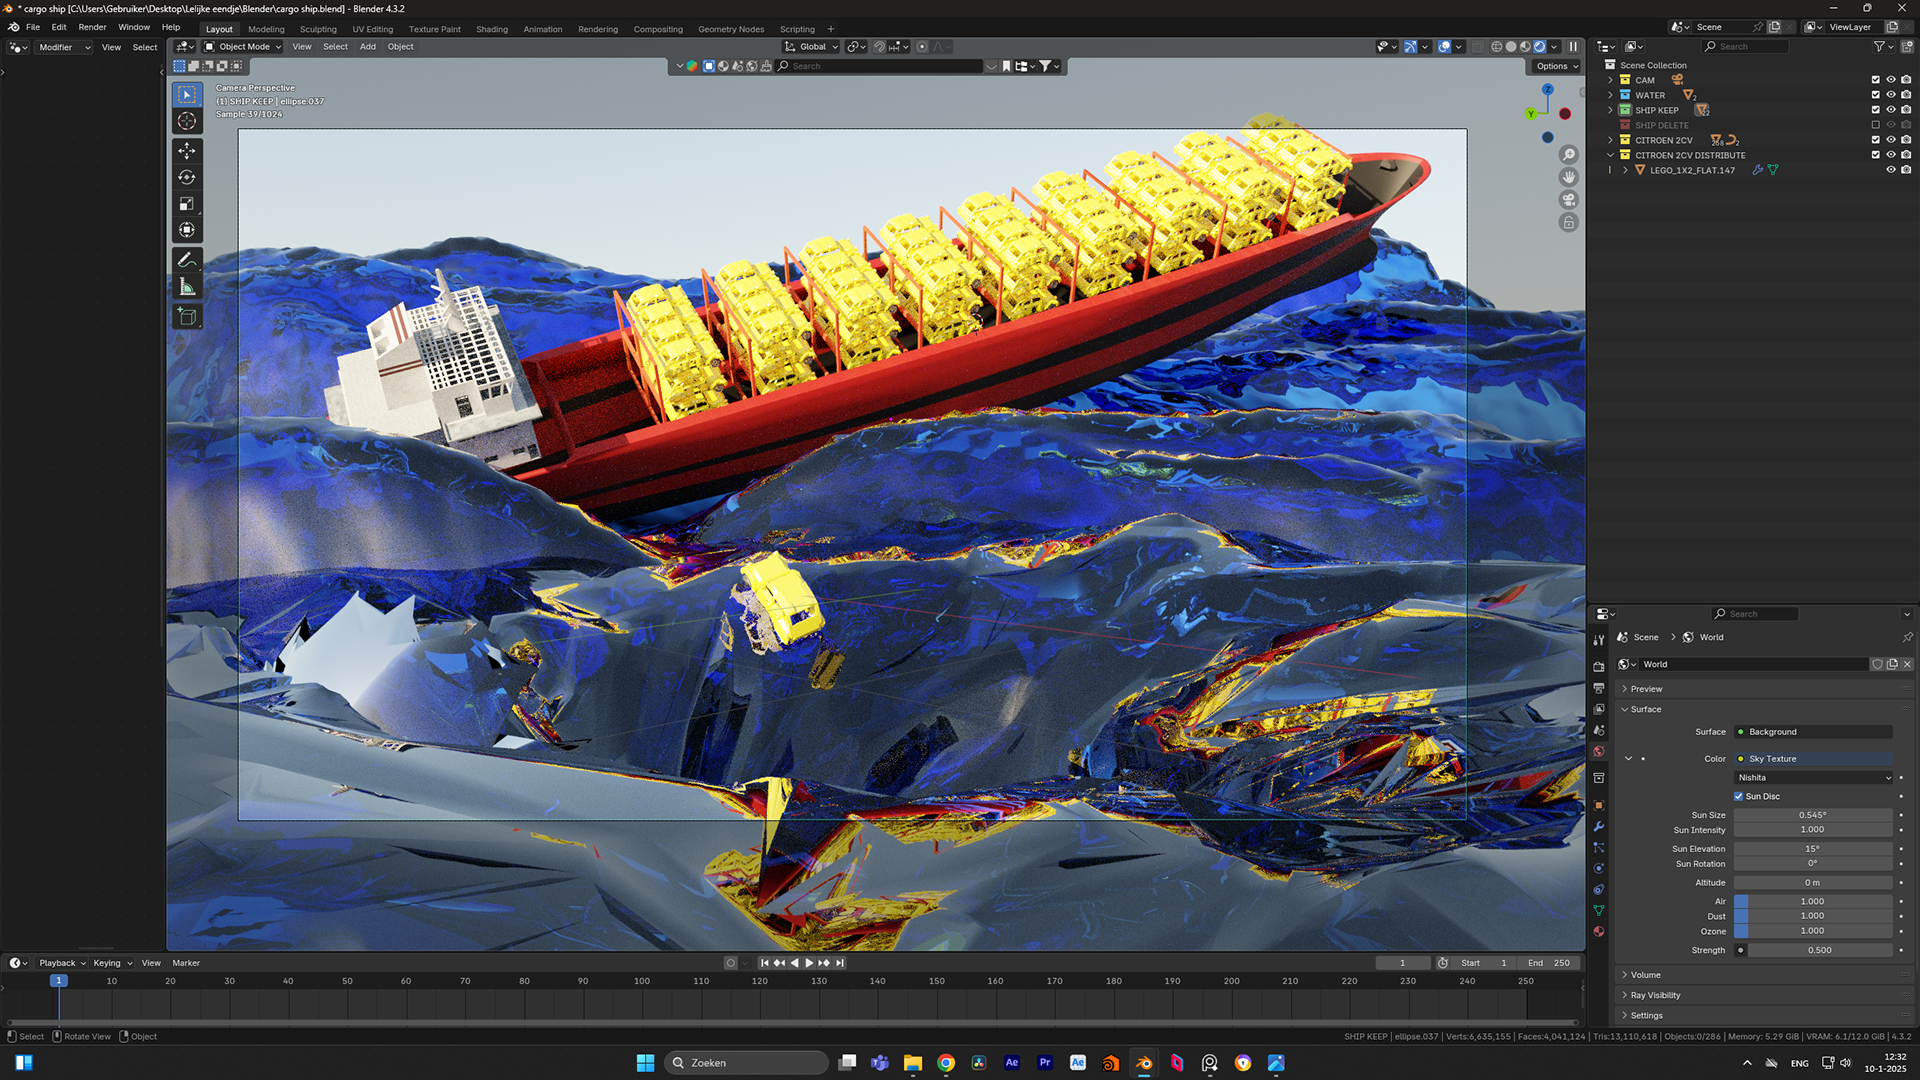The width and height of the screenshot is (1920, 1080).
Task: Activate the Annotate tool
Action: (187, 260)
